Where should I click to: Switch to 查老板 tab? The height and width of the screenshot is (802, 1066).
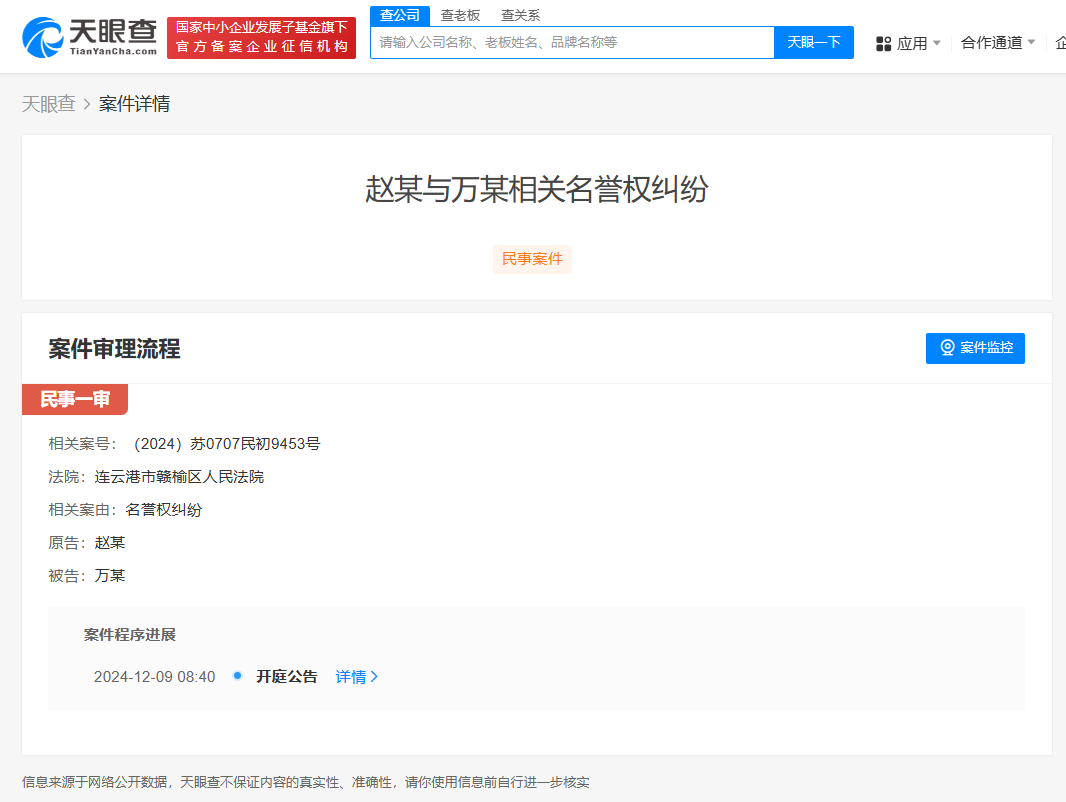click(460, 16)
